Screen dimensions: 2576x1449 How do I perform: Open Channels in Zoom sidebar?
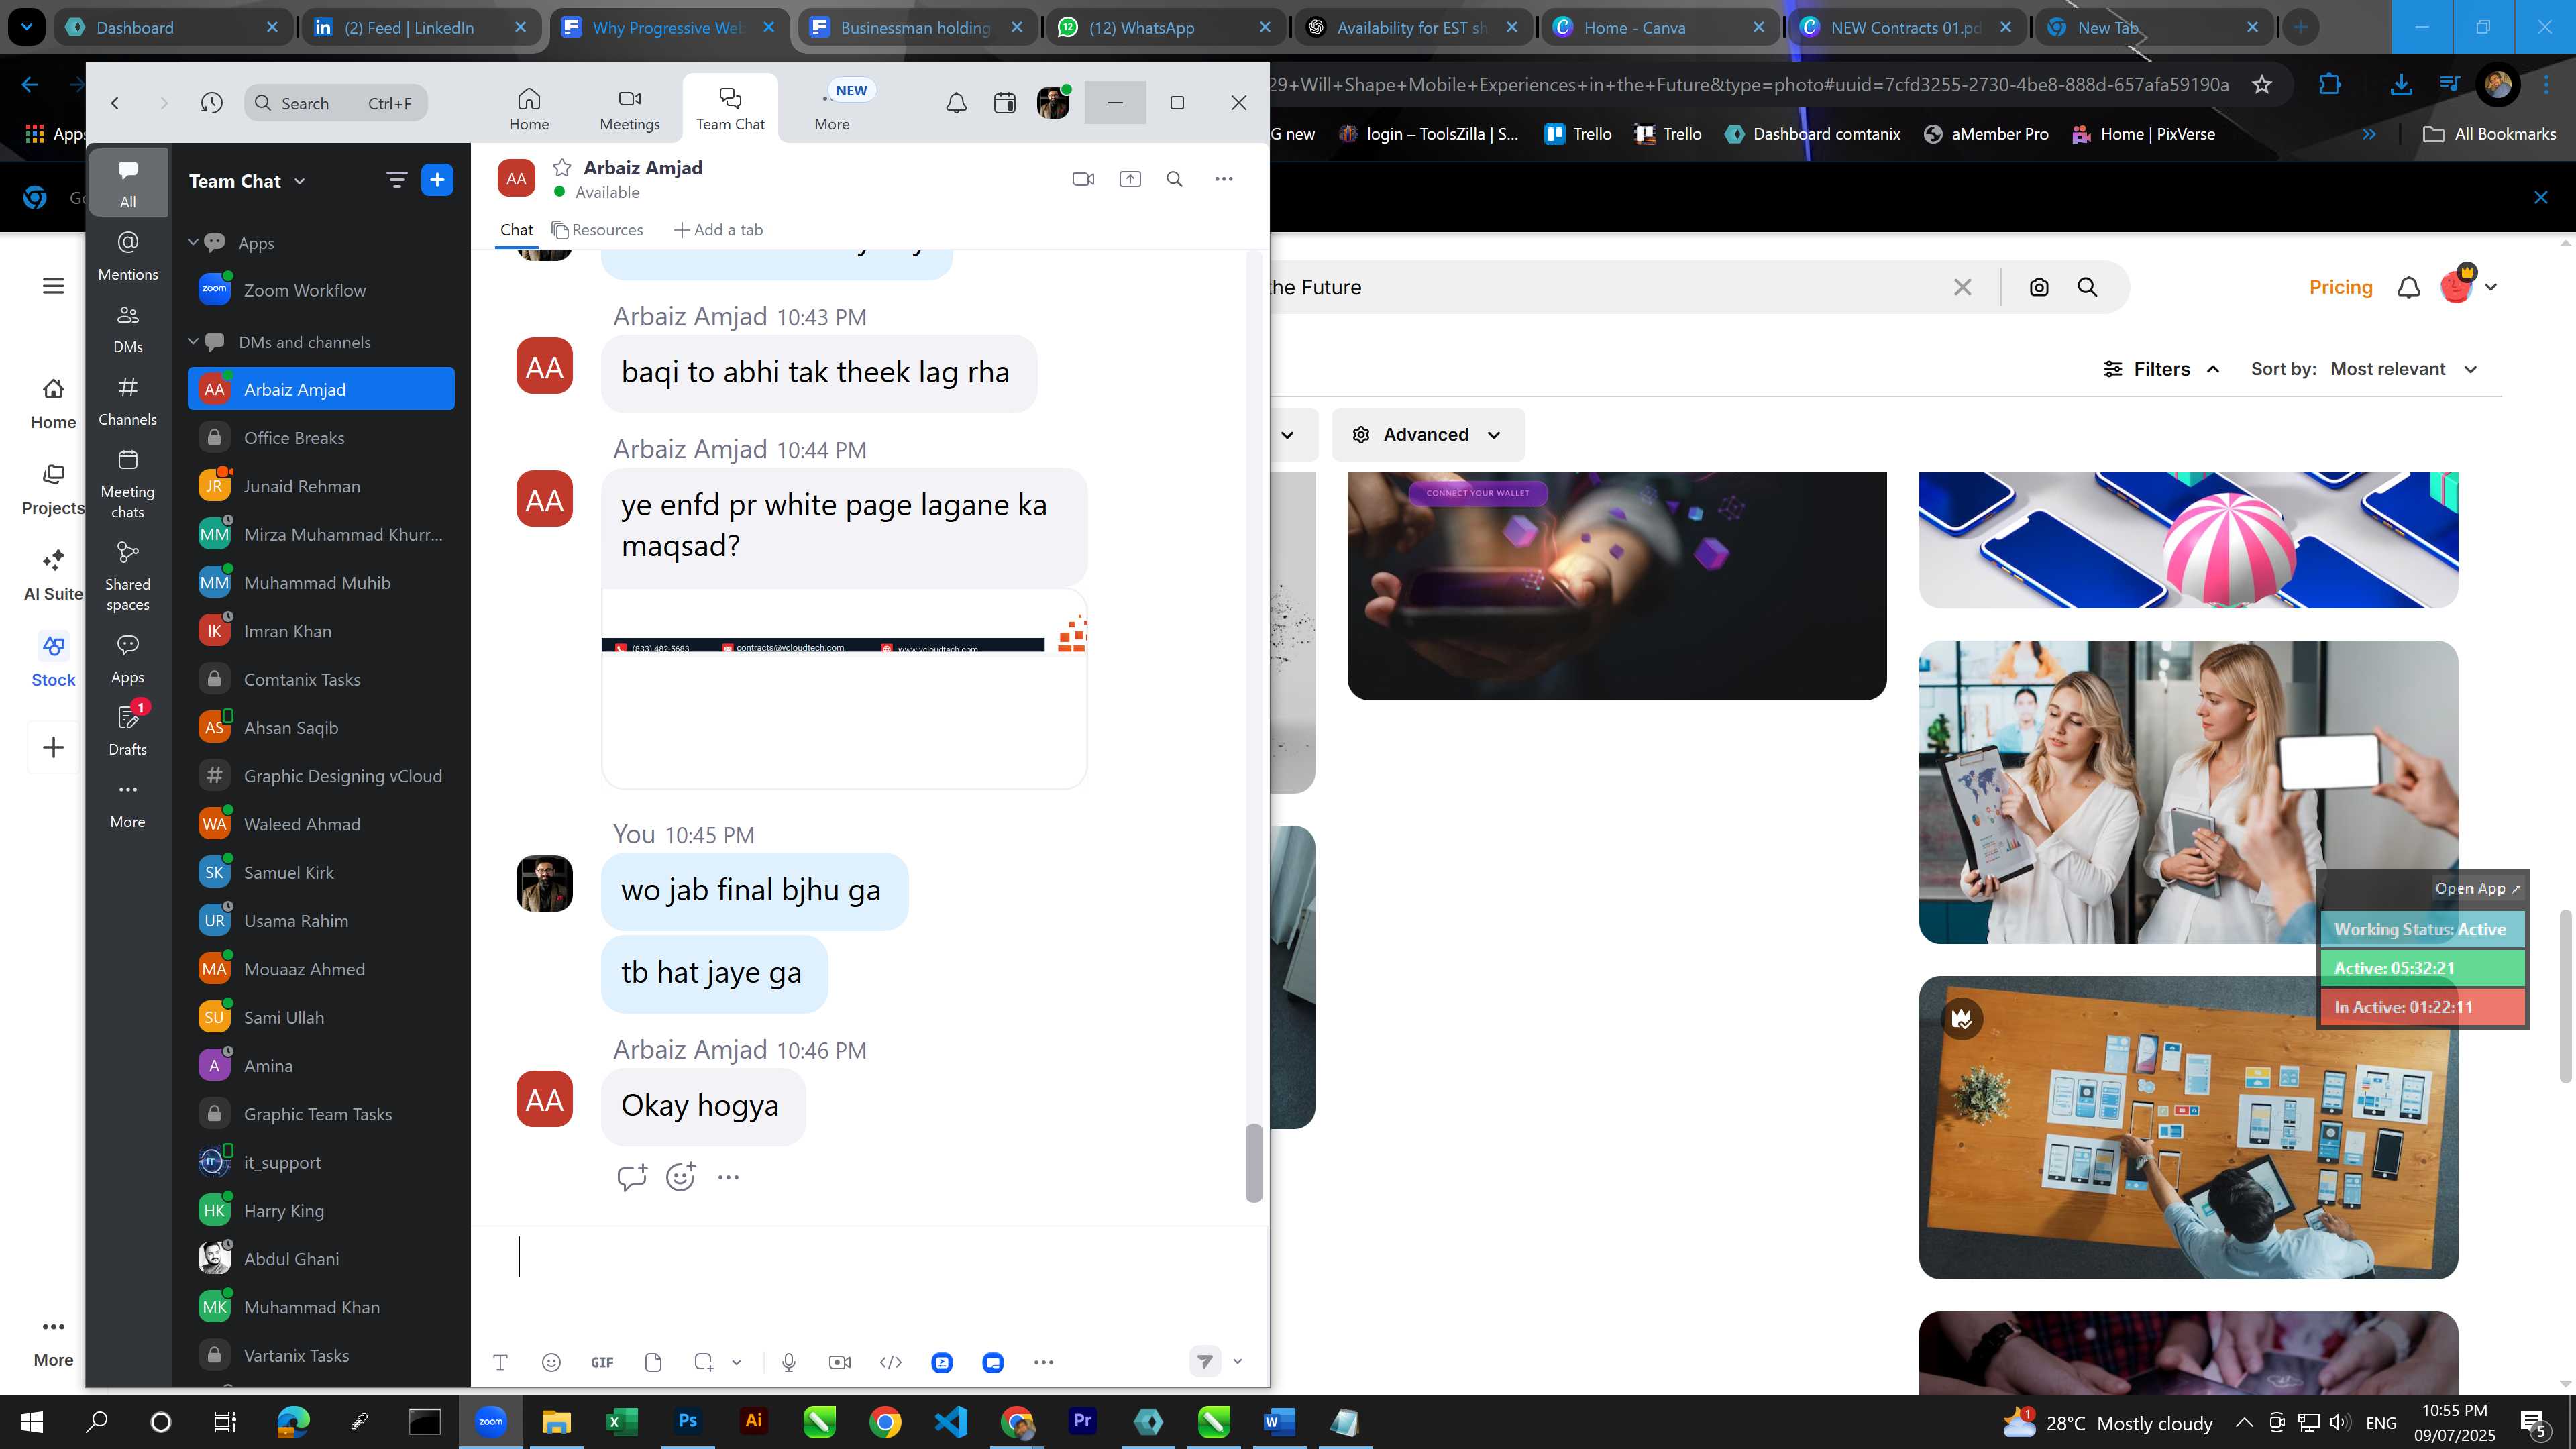click(x=128, y=401)
